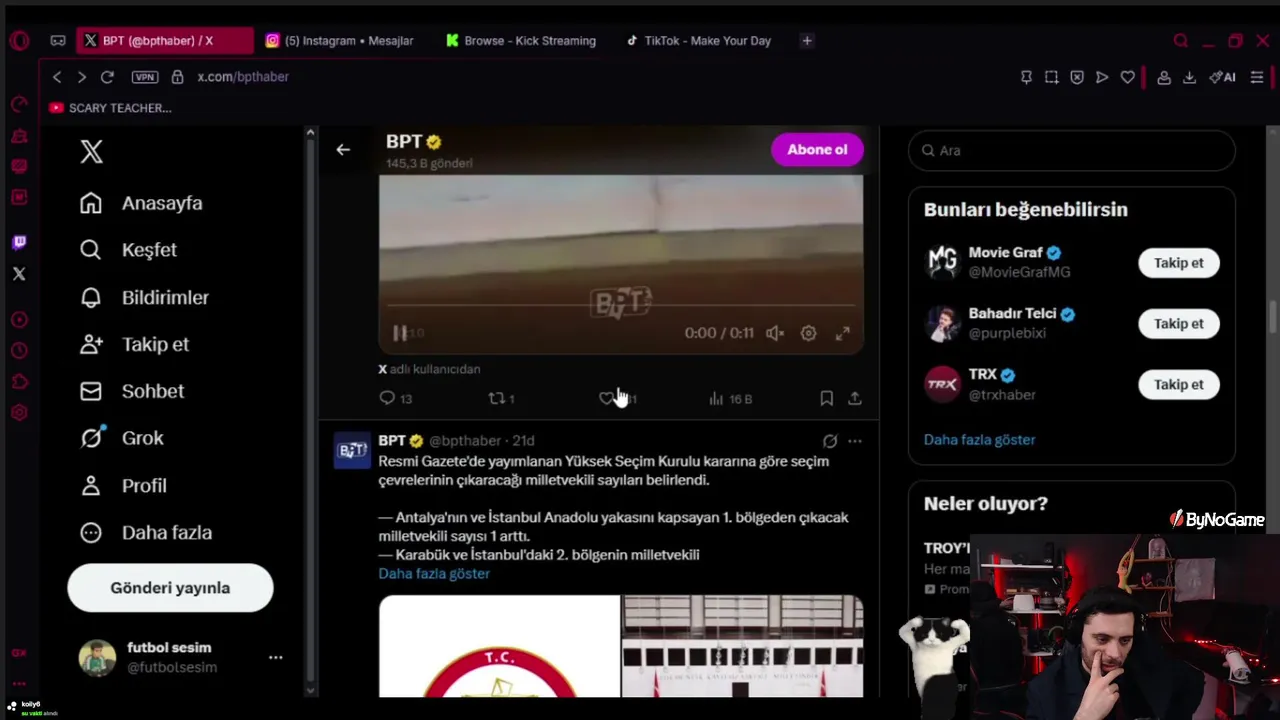Go forward with the browser forward arrow
Screen dimensions: 1280x720
82,77
